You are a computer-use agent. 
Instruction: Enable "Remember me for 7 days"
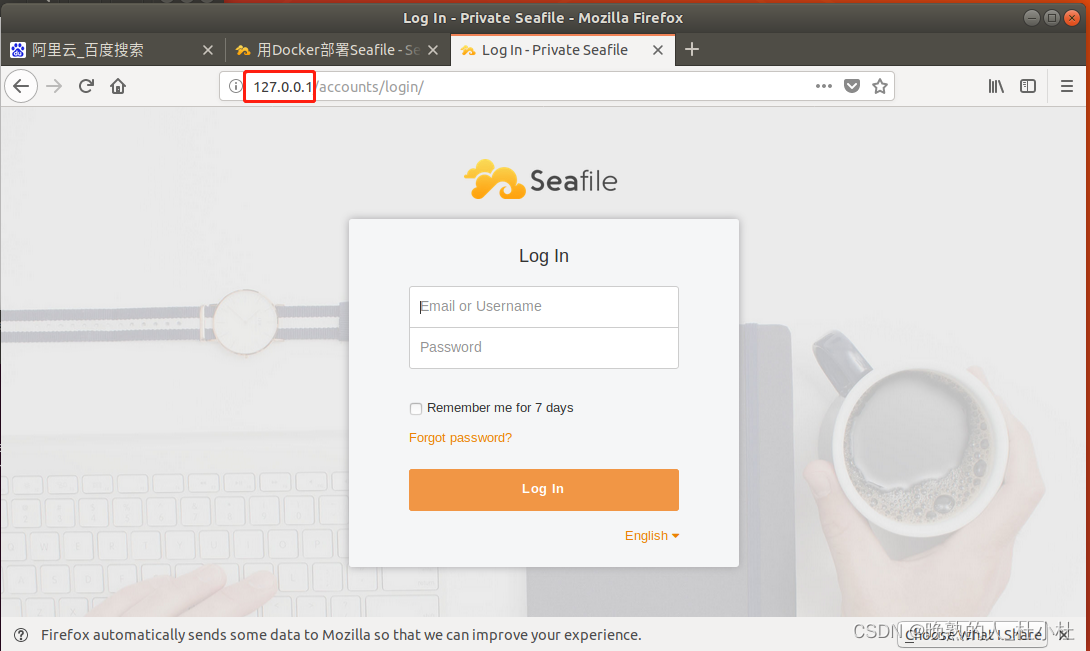click(416, 408)
